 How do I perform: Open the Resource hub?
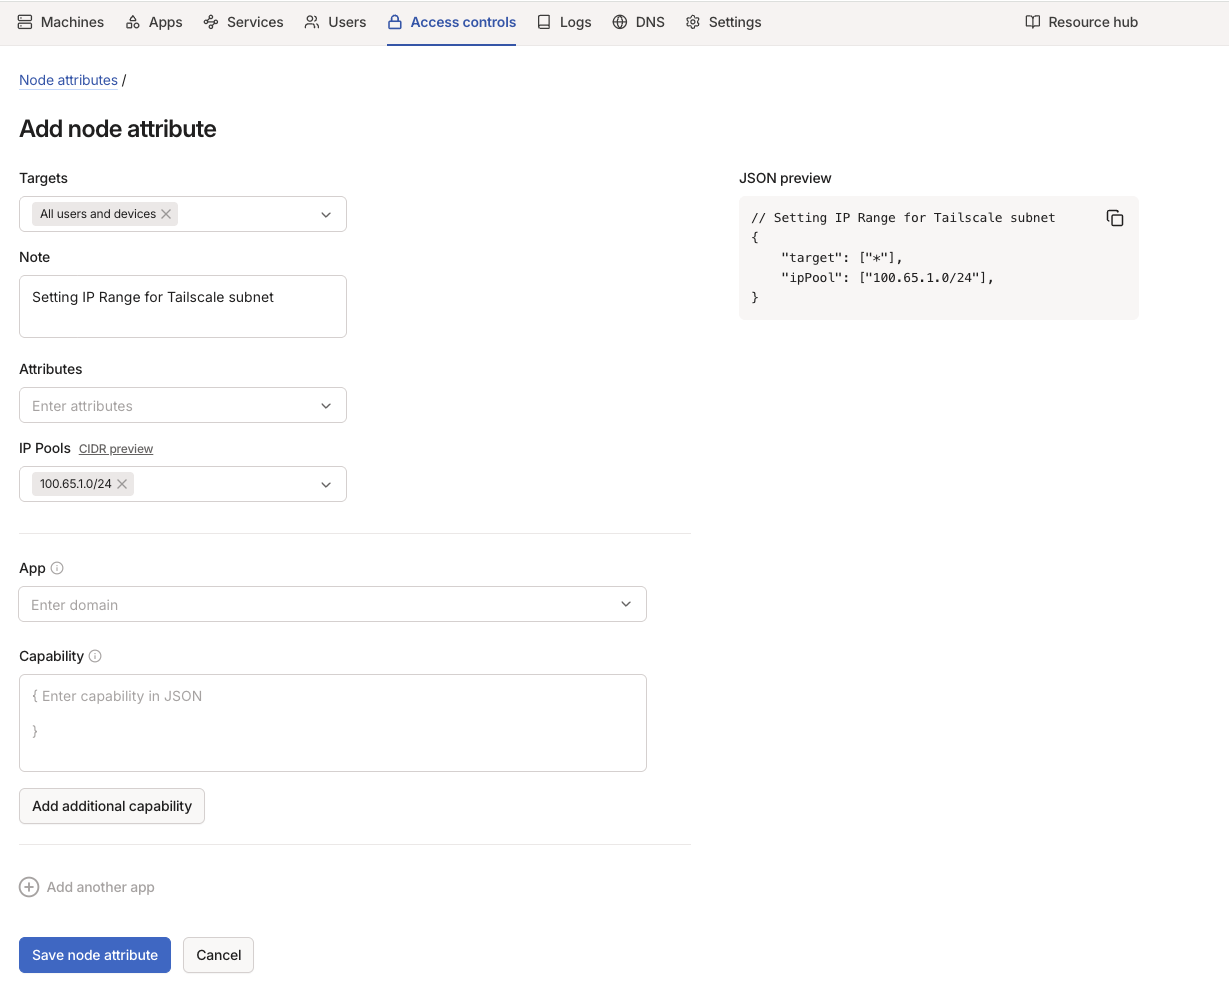(1081, 22)
